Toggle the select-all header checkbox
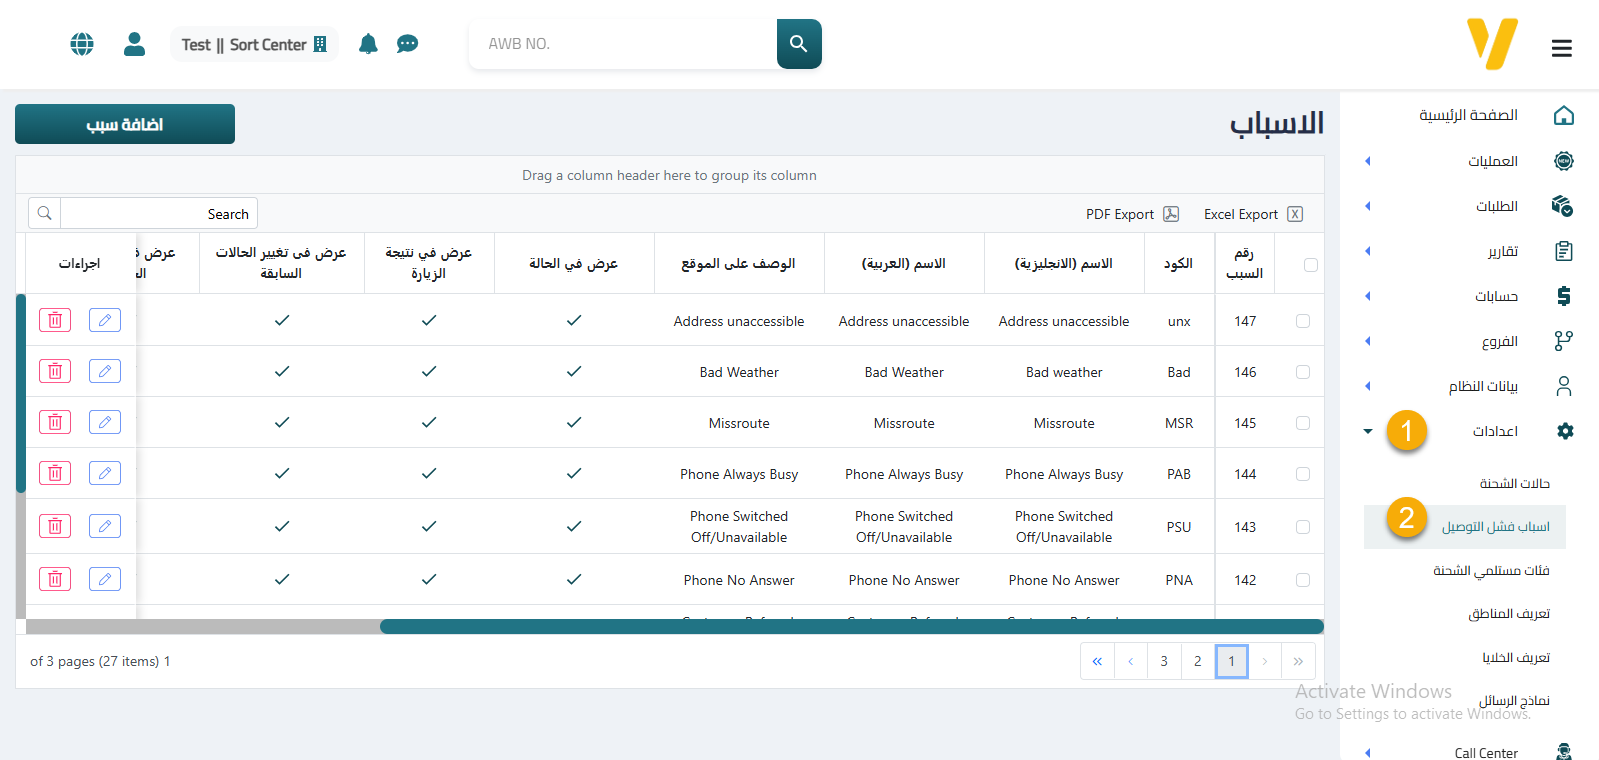 tap(1310, 265)
